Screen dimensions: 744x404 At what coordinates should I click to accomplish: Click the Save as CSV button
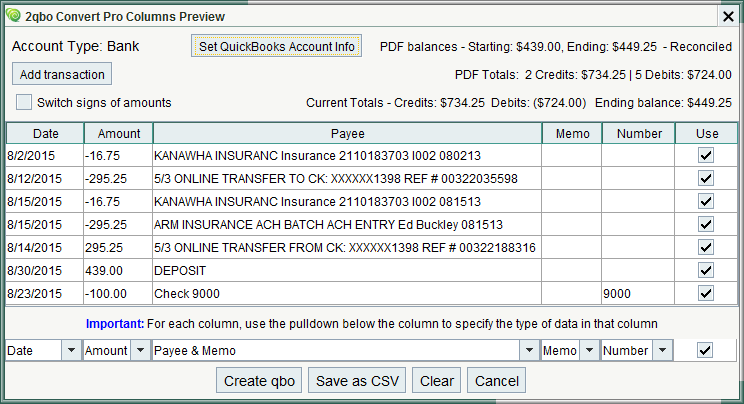pyautogui.click(x=357, y=380)
